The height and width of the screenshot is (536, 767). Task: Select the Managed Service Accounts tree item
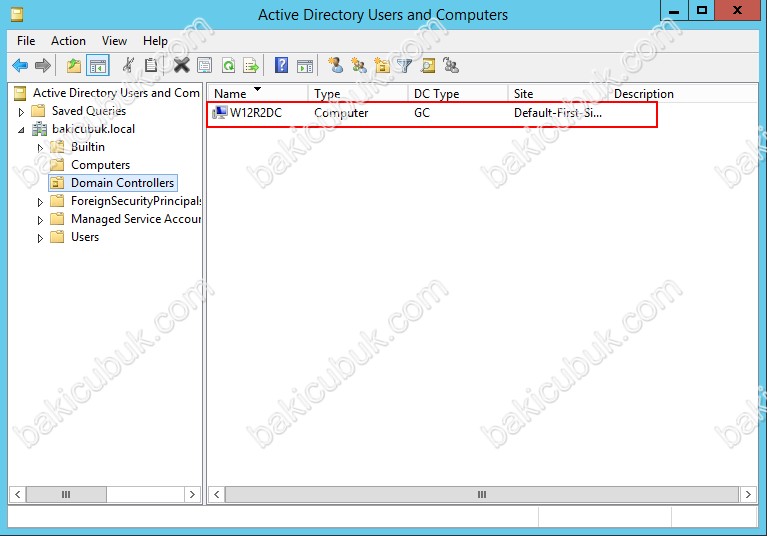[135, 219]
